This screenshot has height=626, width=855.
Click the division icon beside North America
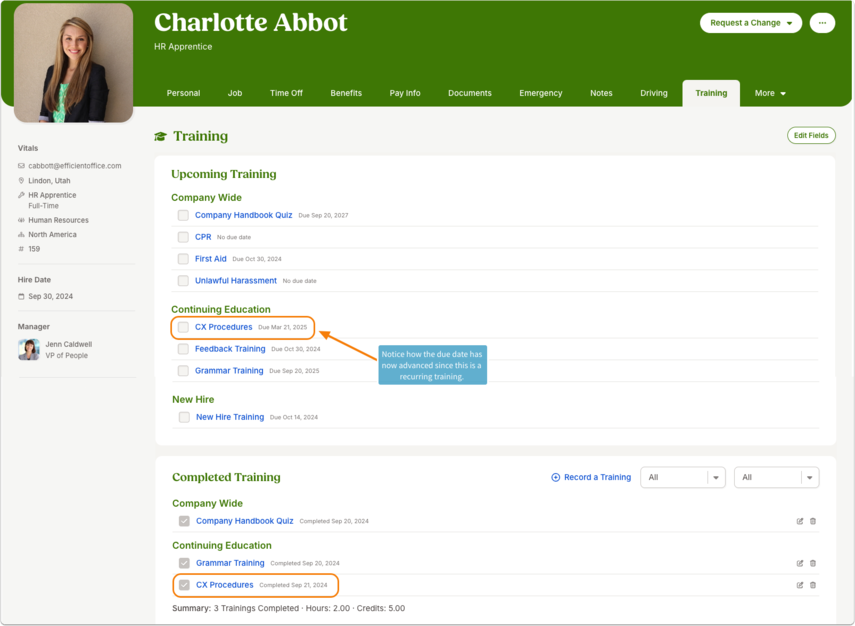pos(21,234)
